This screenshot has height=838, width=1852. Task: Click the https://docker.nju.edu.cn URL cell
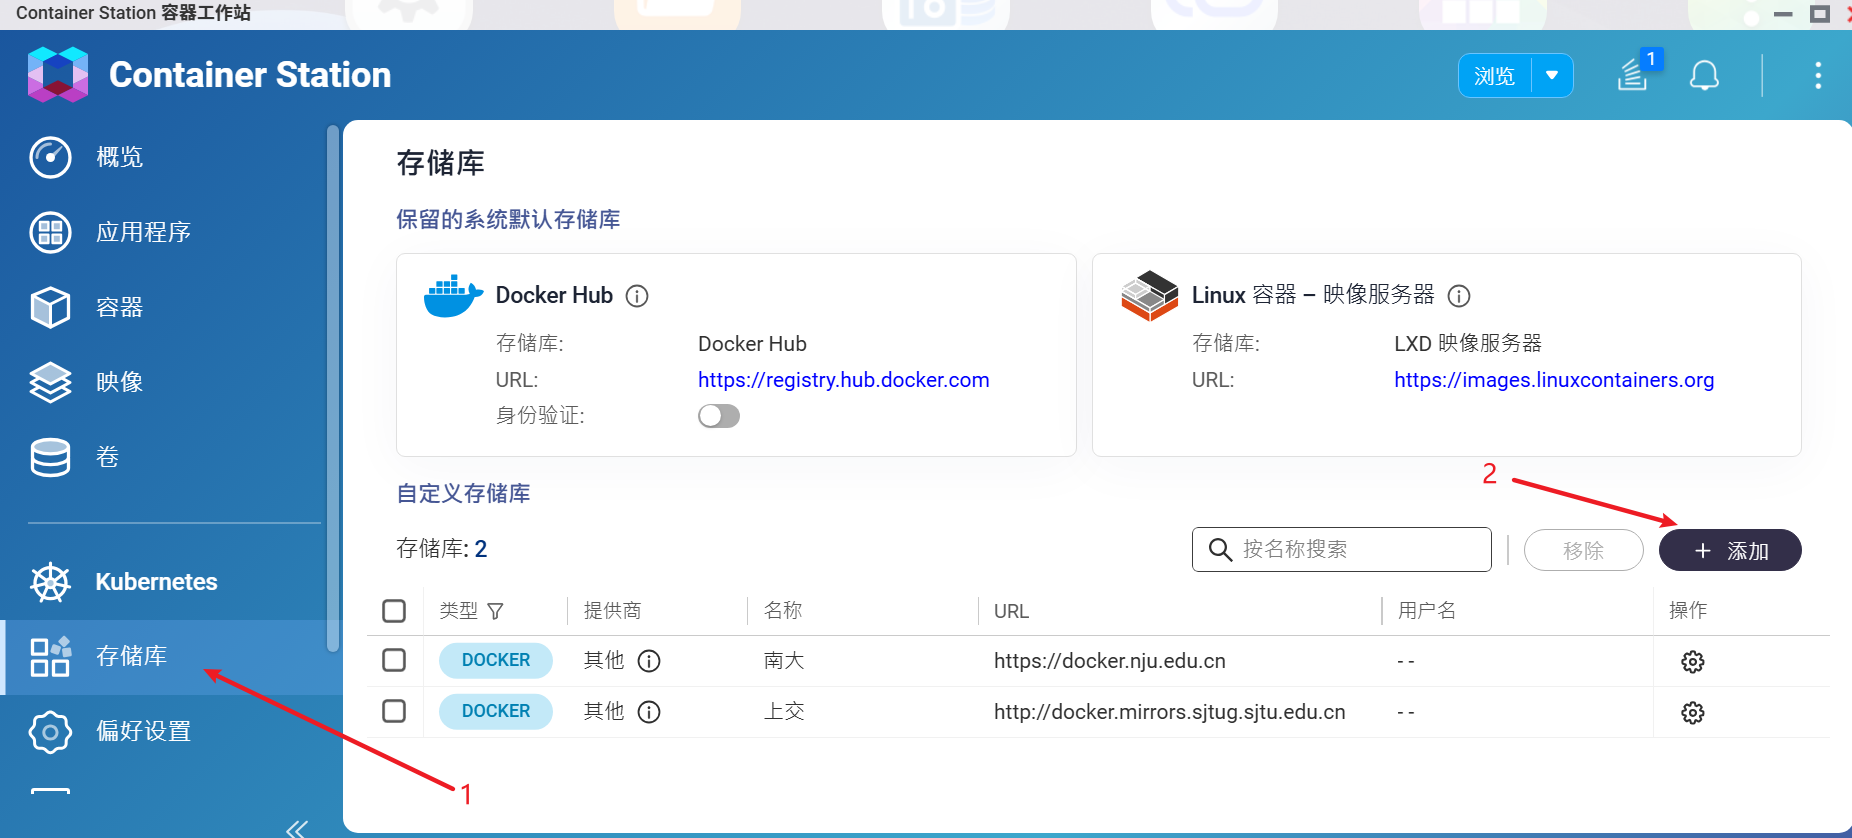click(x=1110, y=661)
